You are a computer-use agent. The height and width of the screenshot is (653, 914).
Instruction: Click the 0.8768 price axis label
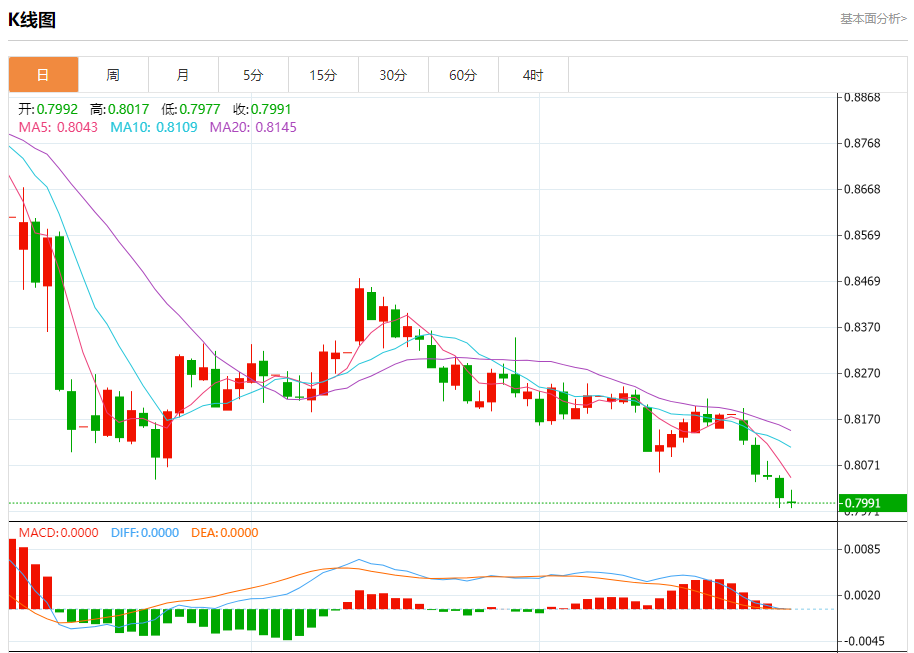[862, 143]
